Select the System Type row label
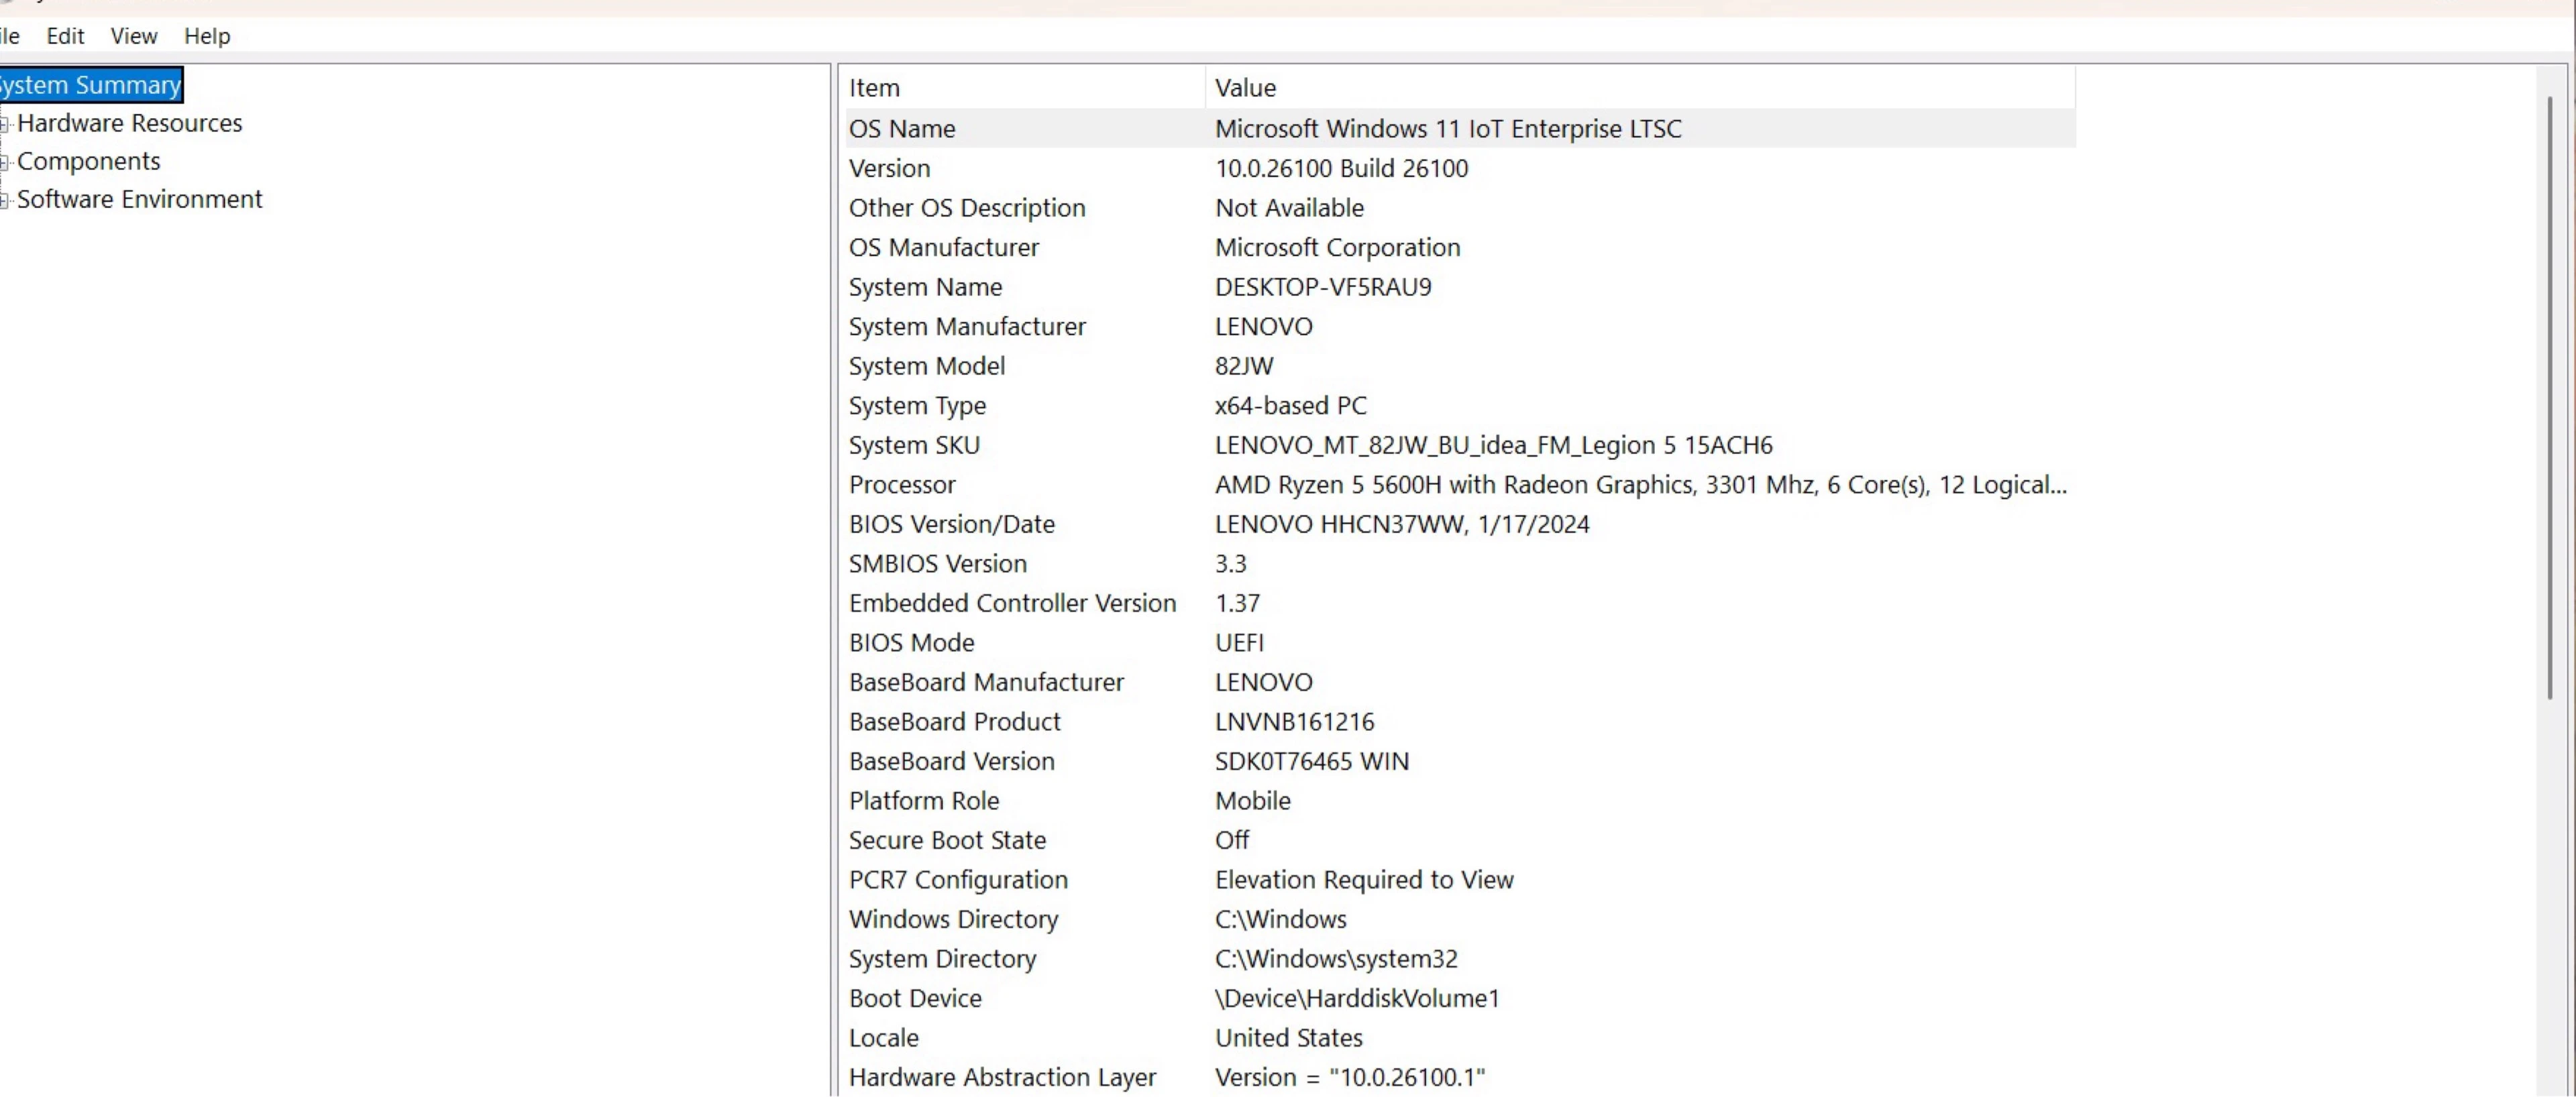The image size is (2576, 1097). coord(918,405)
